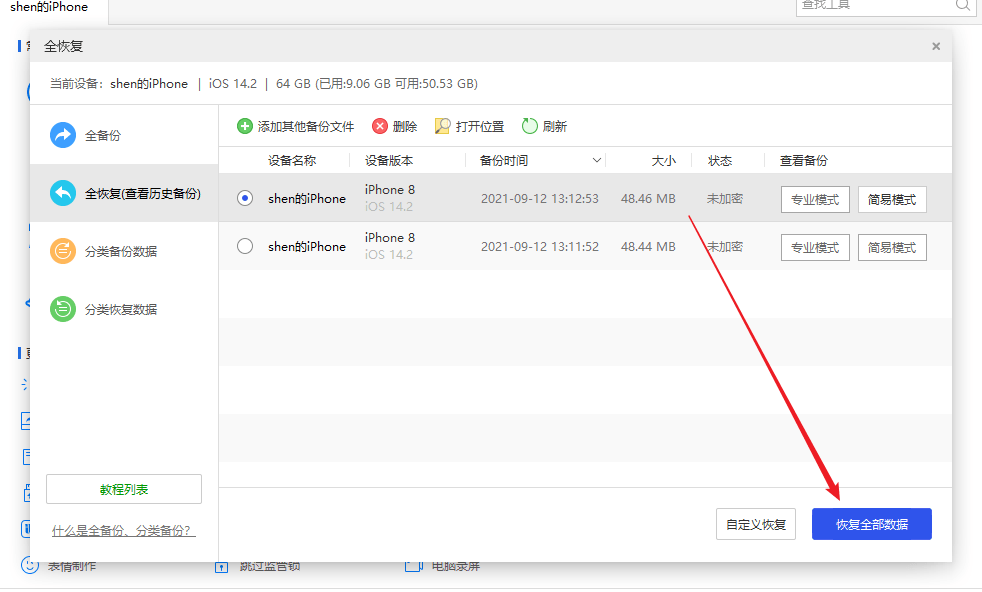Viewport: 982px width, 592px height.
Task: Click 未加密 status in the 13:12:53 row
Action: tap(725, 199)
